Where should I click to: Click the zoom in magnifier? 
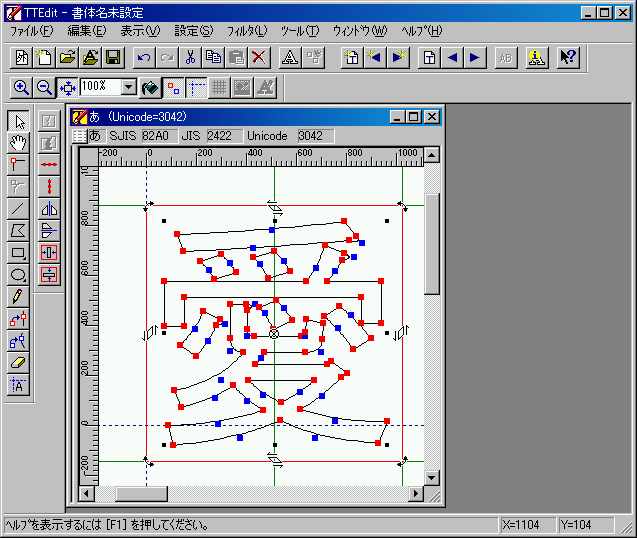pos(21,87)
